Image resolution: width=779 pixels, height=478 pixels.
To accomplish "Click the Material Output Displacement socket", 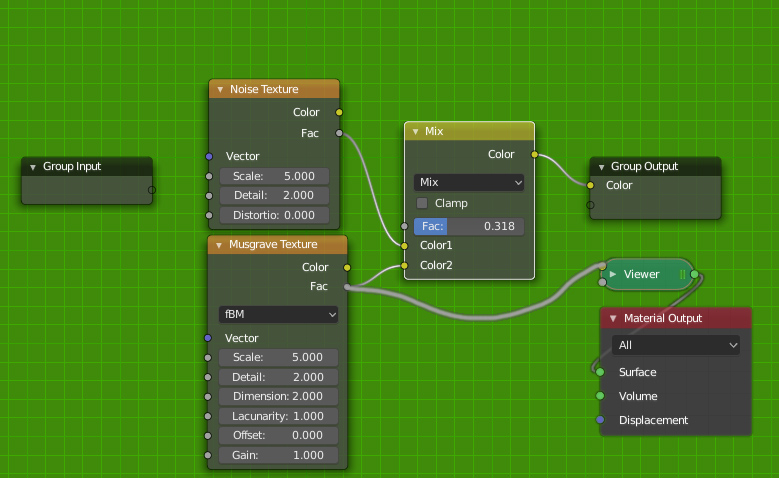I will click(600, 420).
